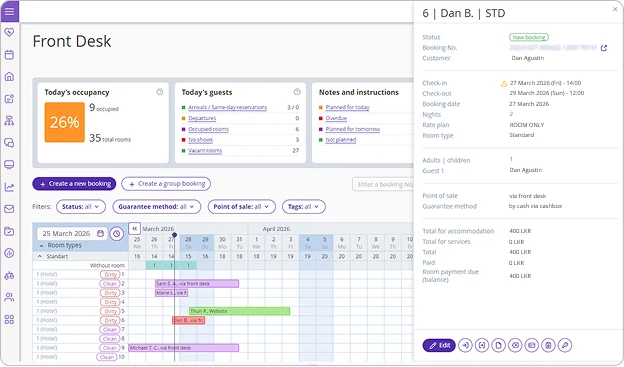Toggle Dirty status of room 5
This screenshot has width=624, height=367.
coord(110,311)
